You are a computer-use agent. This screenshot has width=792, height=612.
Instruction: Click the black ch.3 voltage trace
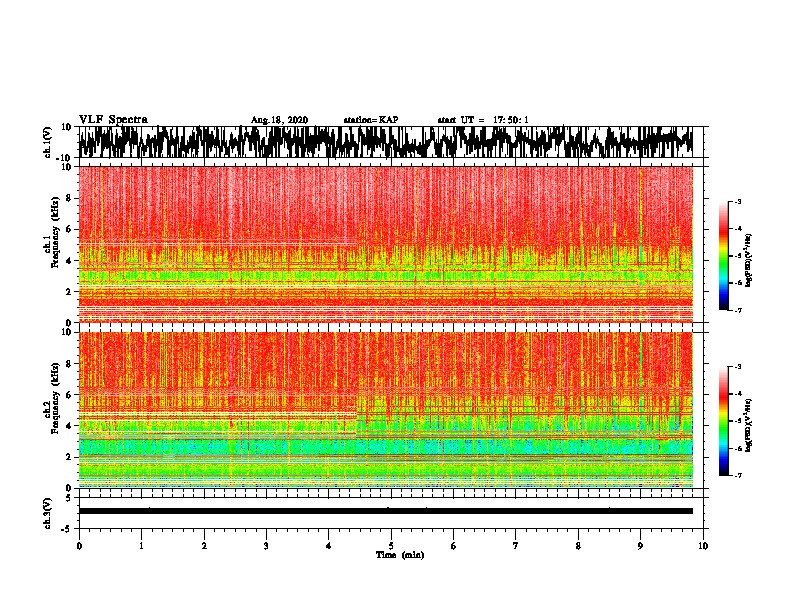(x=385, y=511)
